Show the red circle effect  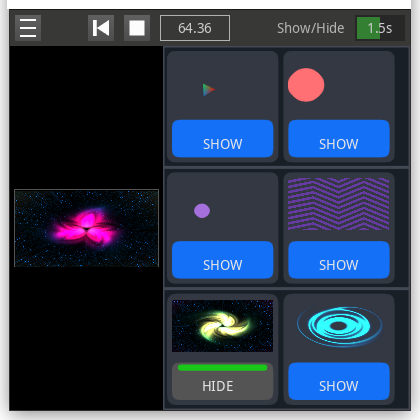[x=339, y=139]
